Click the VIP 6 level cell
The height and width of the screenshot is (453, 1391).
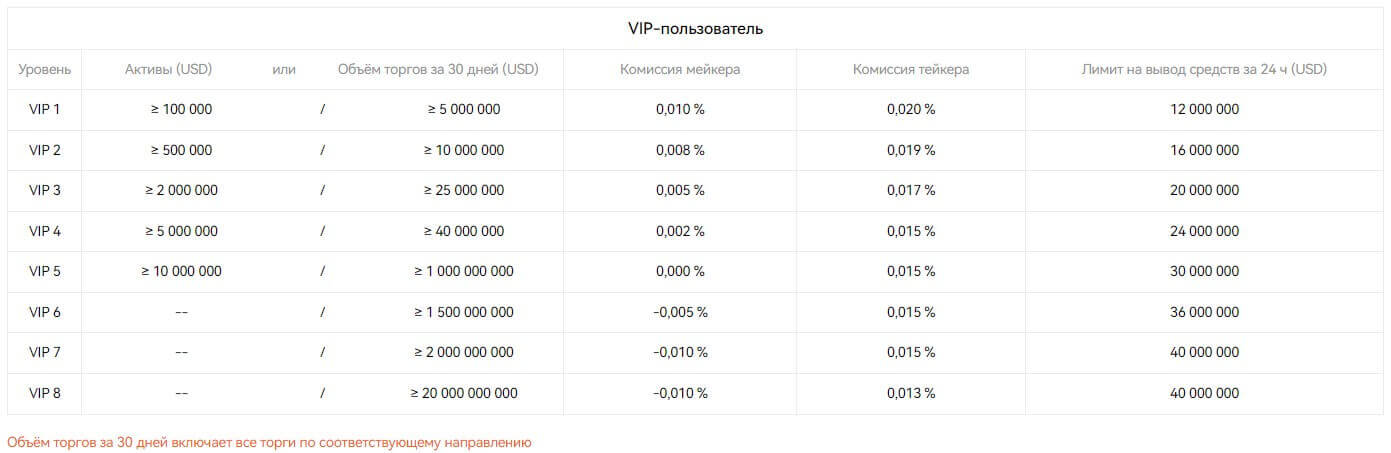click(45, 312)
